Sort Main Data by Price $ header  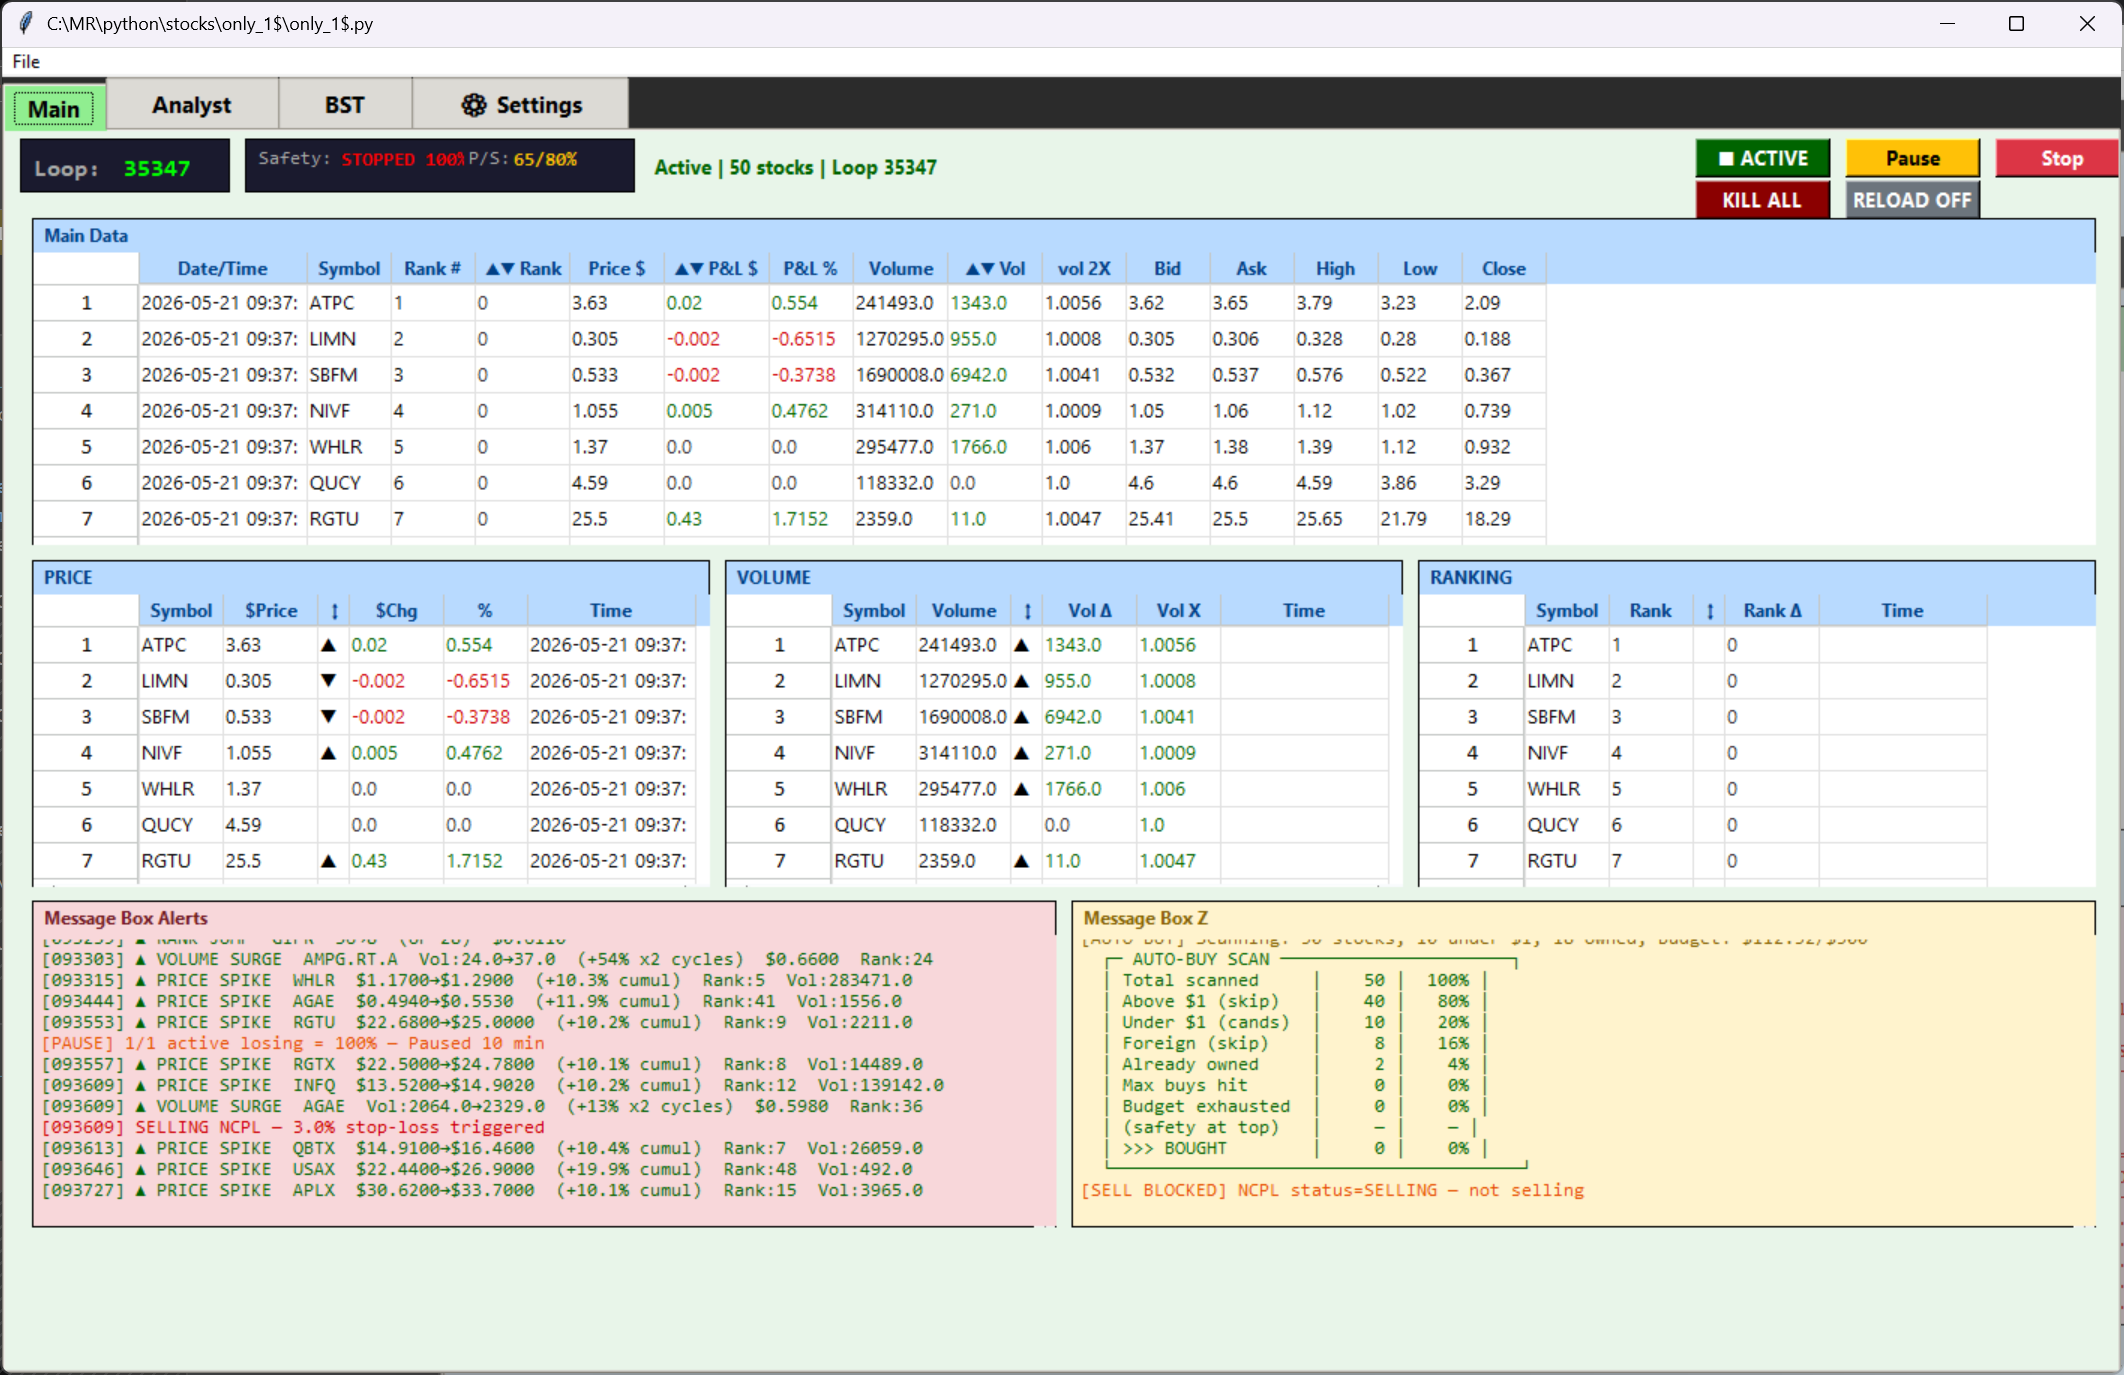(616, 269)
